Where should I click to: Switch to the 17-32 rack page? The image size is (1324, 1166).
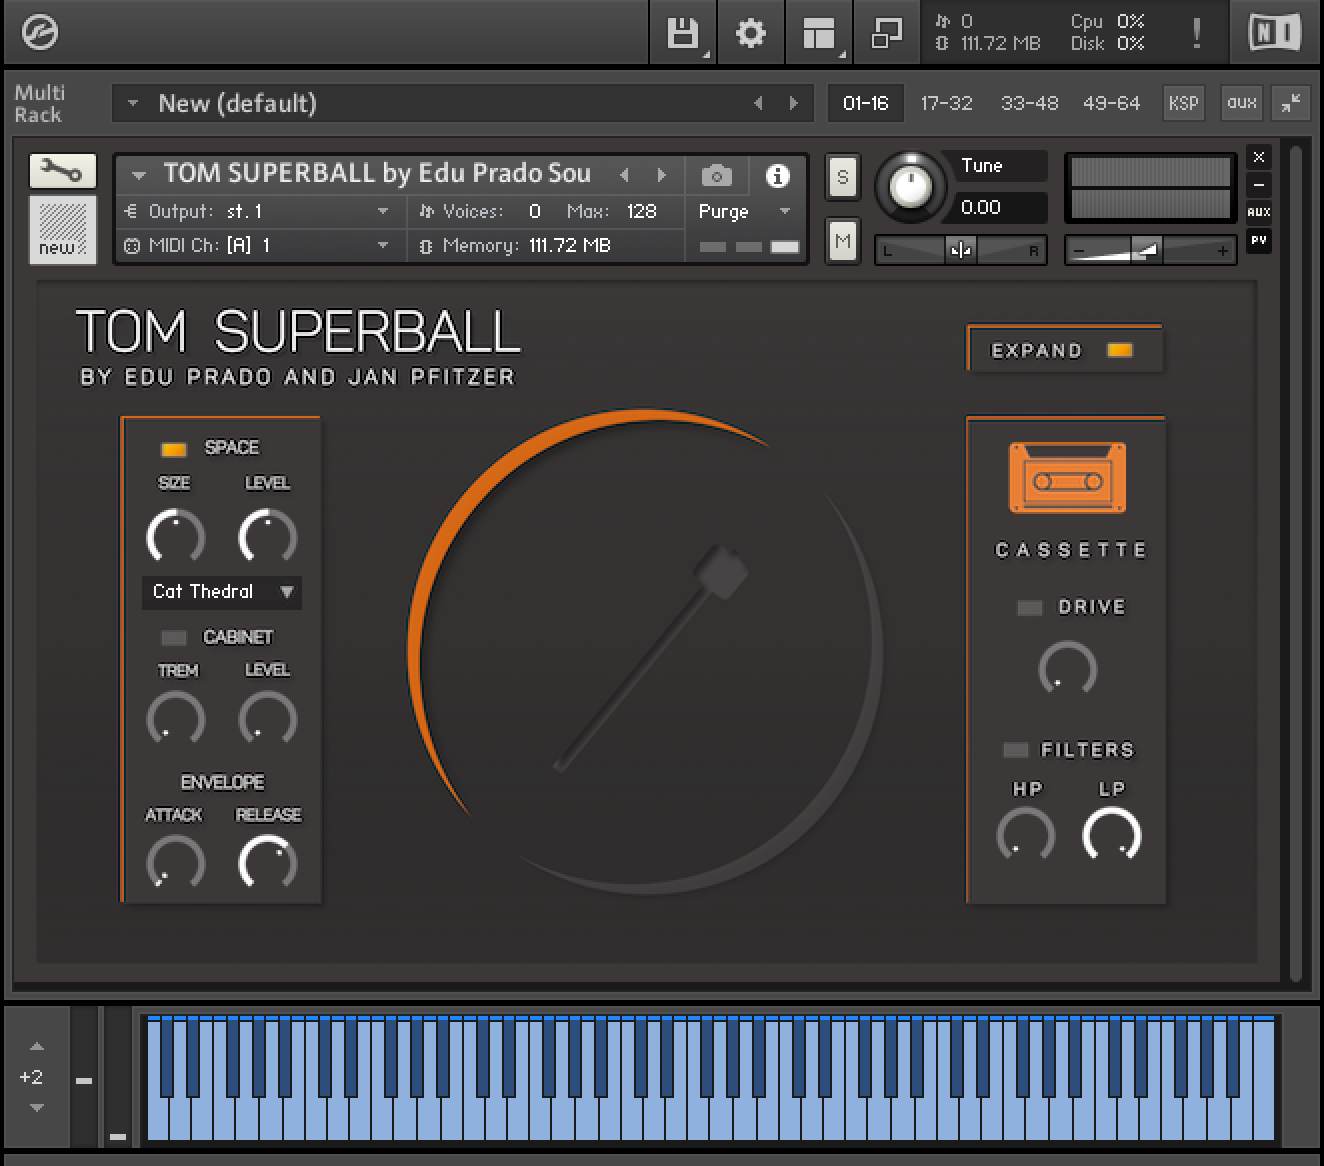946,103
